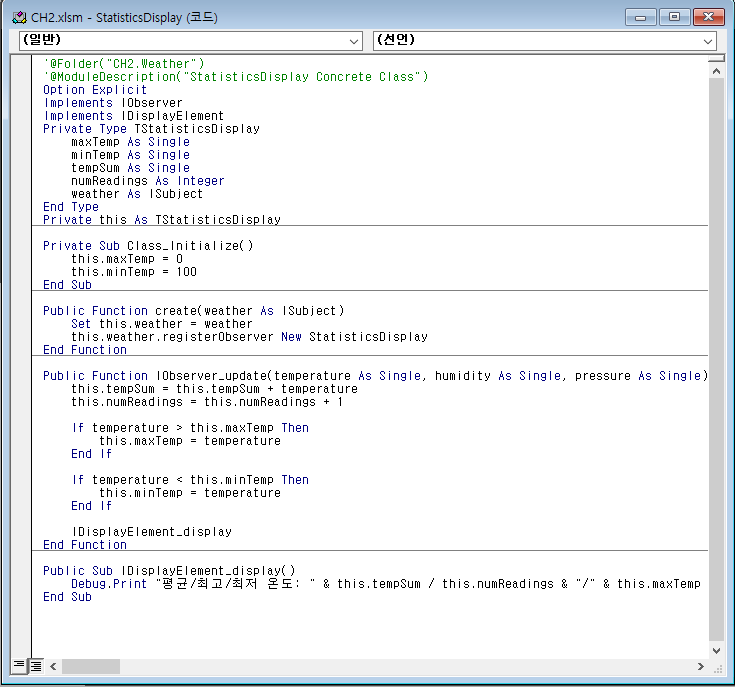Click the split bar above vertical scrollbar
Image resolution: width=735 pixels, height=687 pixels.
716,59
